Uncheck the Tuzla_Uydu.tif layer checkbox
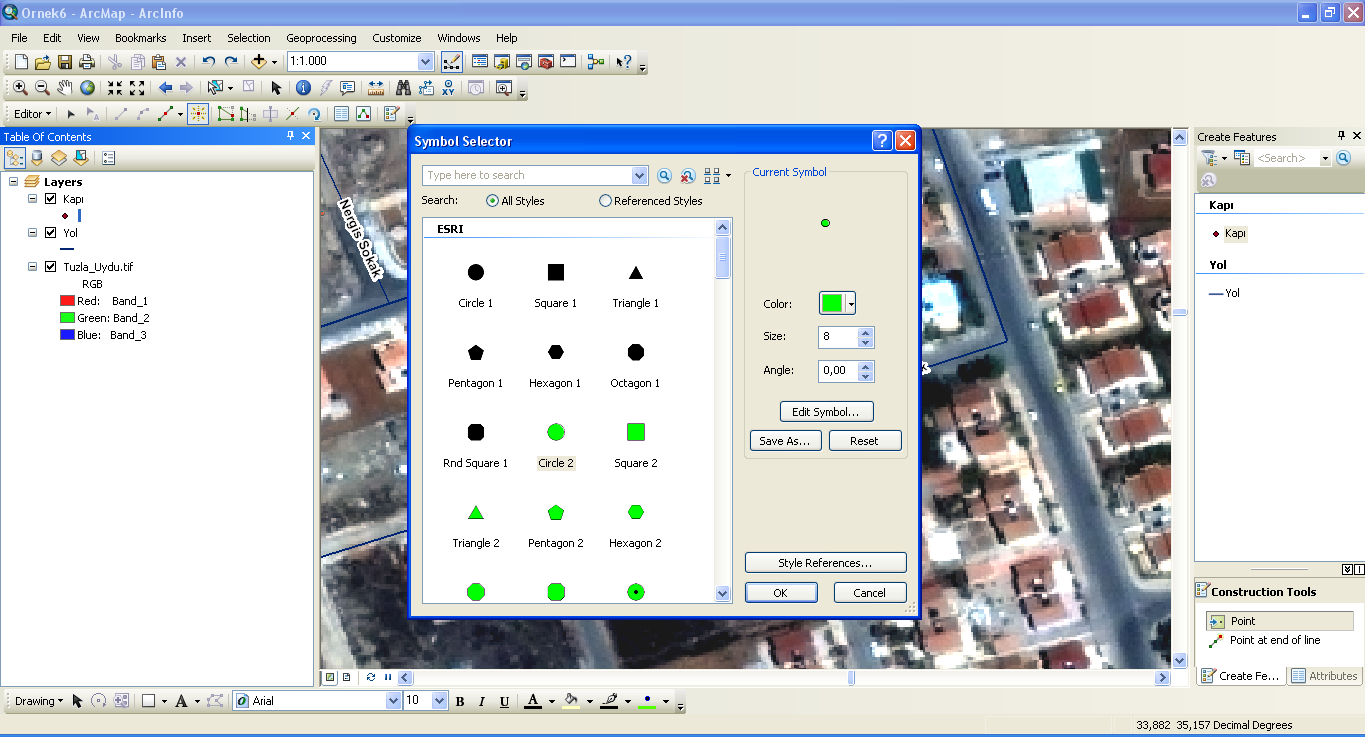The width and height of the screenshot is (1365, 737). [51, 267]
